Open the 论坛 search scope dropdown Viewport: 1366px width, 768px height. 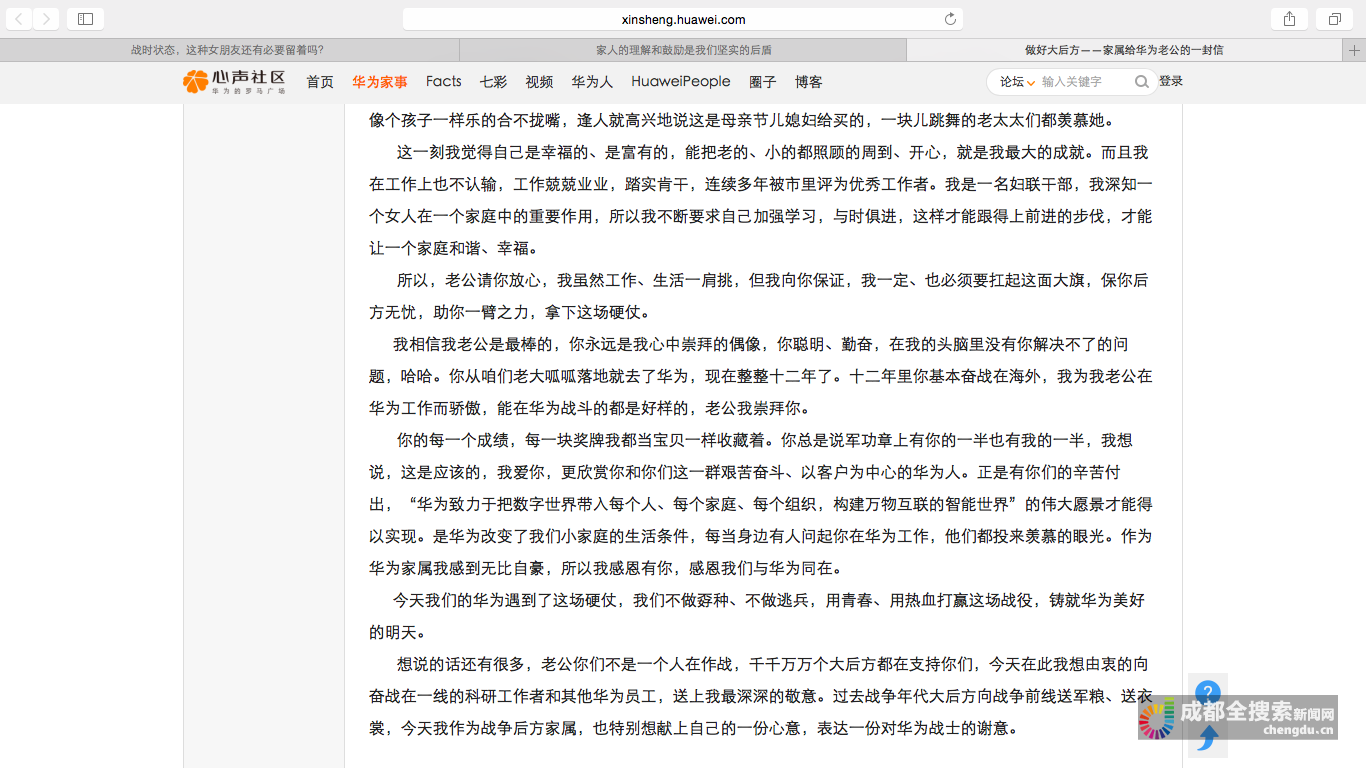pyautogui.click(x=1017, y=82)
